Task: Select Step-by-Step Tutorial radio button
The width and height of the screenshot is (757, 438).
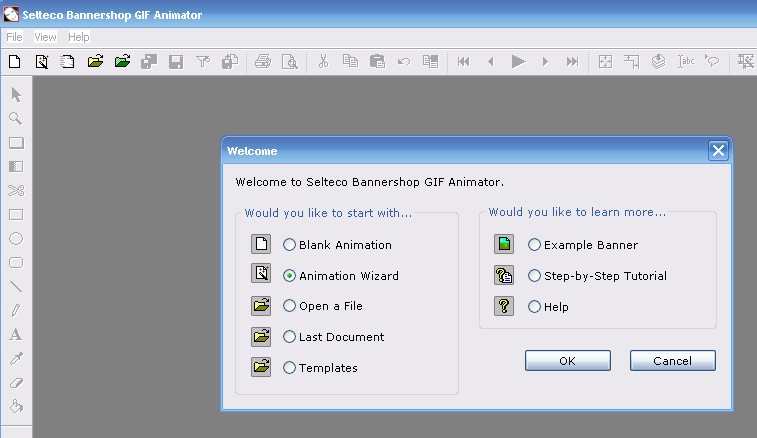Action: click(534, 275)
